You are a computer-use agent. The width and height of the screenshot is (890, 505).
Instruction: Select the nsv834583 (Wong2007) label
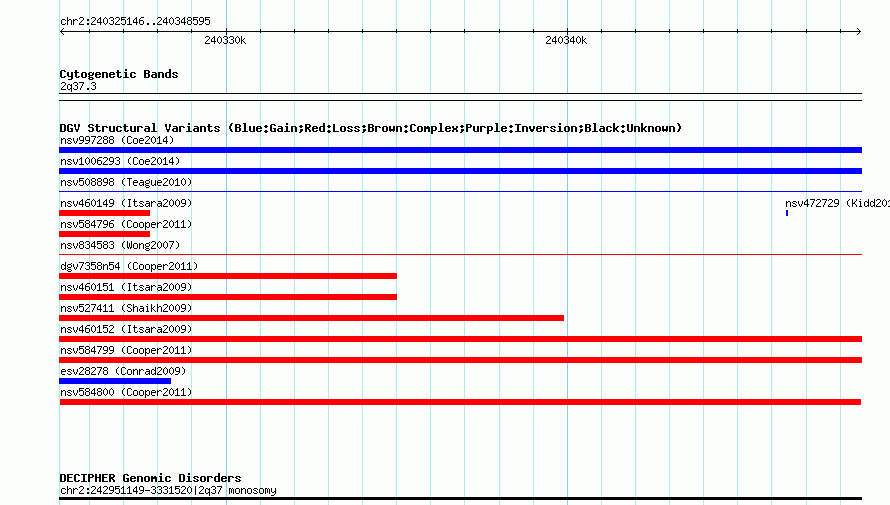click(x=120, y=245)
